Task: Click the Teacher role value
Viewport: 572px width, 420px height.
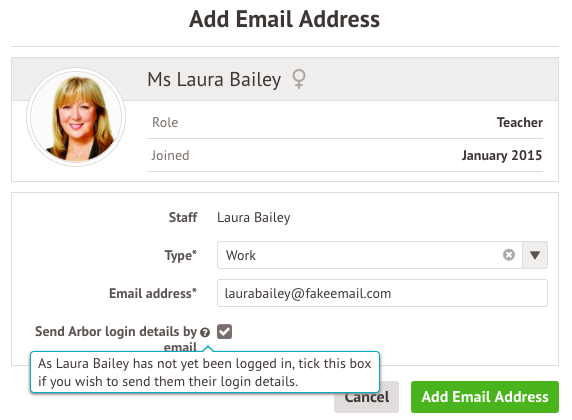Action: pyautogui.click(x=519, y=122)
